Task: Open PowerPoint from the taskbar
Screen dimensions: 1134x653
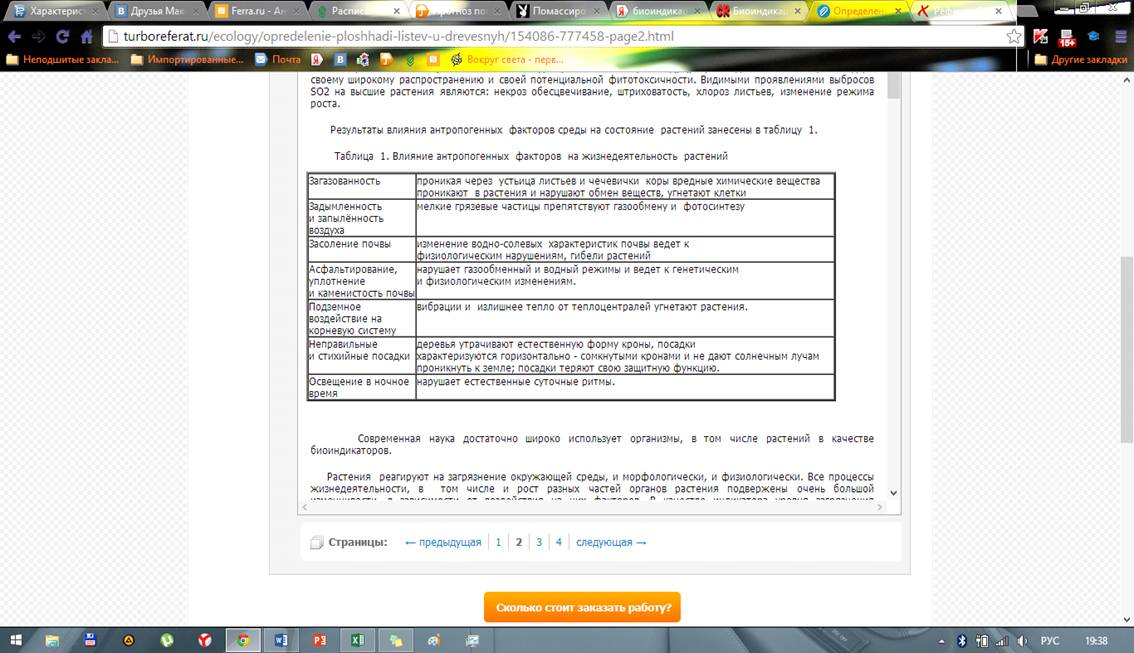Action: coord(320,640)
